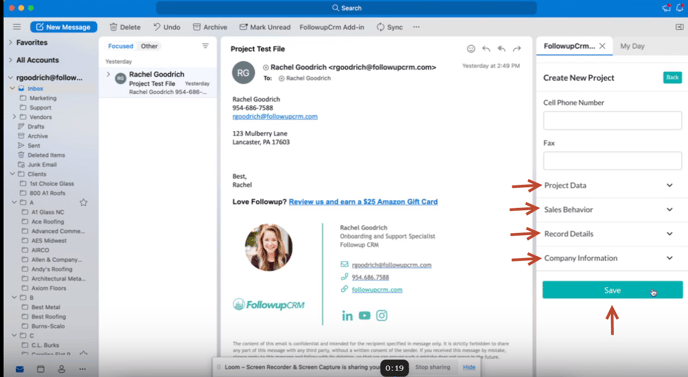
Task: Open the Ace Roofing folder
Action: click(47, 222)
